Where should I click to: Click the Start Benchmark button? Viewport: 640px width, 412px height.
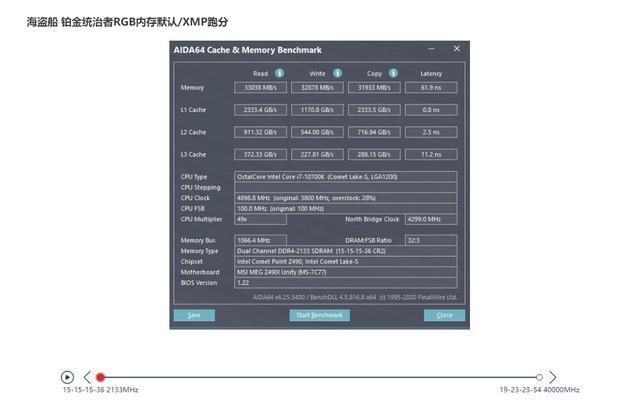(x=320, y=315)
